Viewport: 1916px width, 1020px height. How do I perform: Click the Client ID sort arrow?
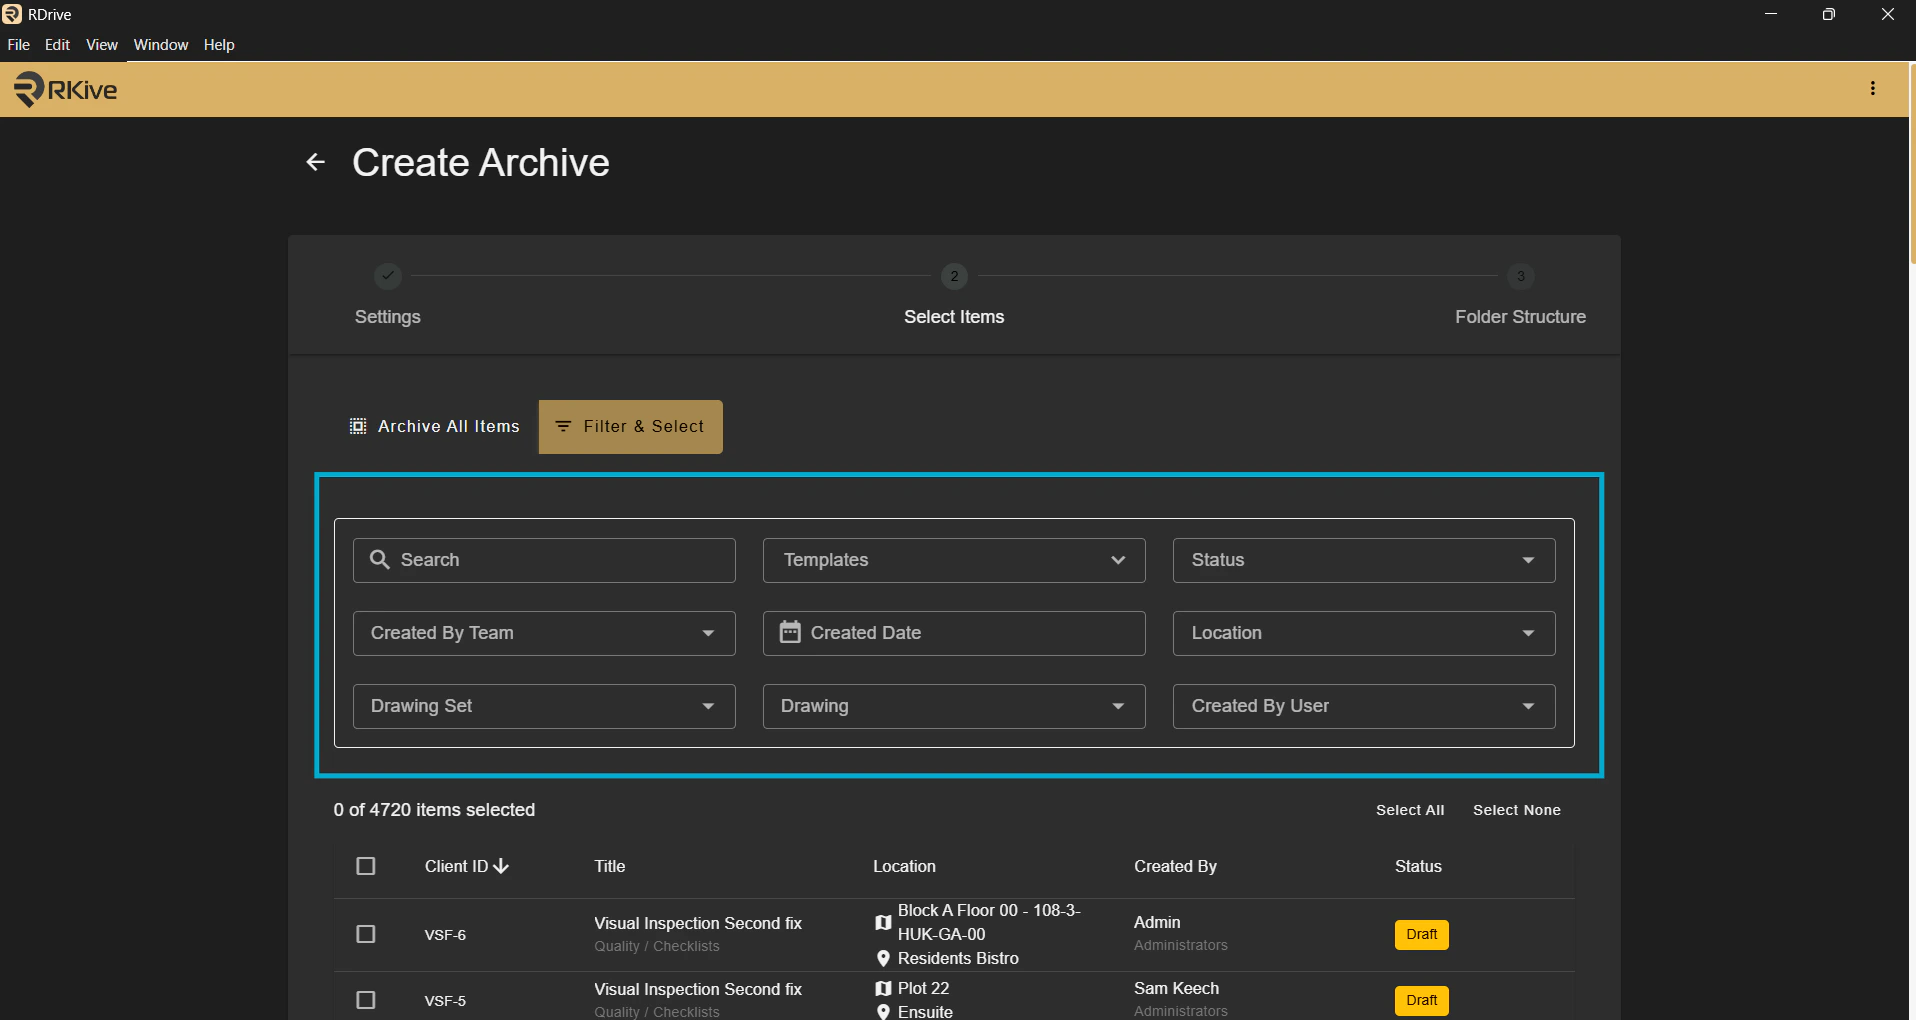pos(502,866)
